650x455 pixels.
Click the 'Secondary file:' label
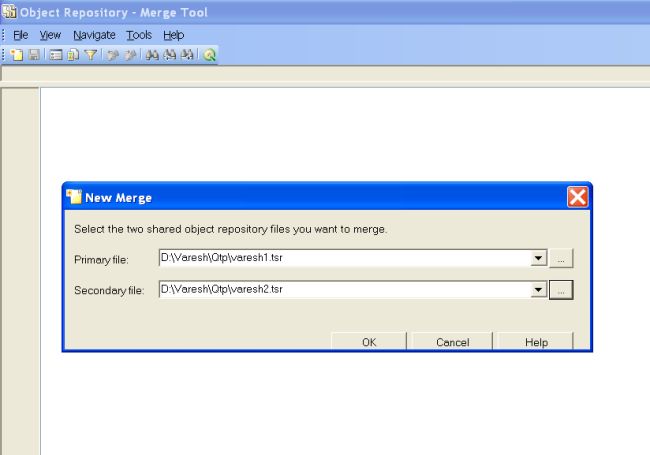[109, 290]
